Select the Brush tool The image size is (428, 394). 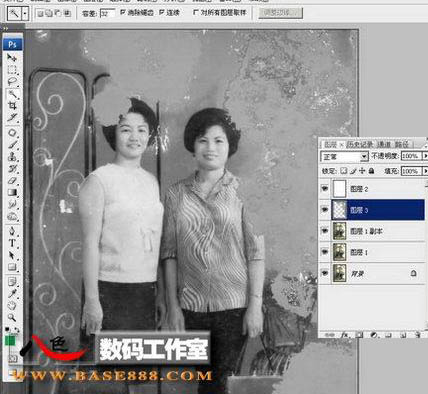click(x=12, y=145)
